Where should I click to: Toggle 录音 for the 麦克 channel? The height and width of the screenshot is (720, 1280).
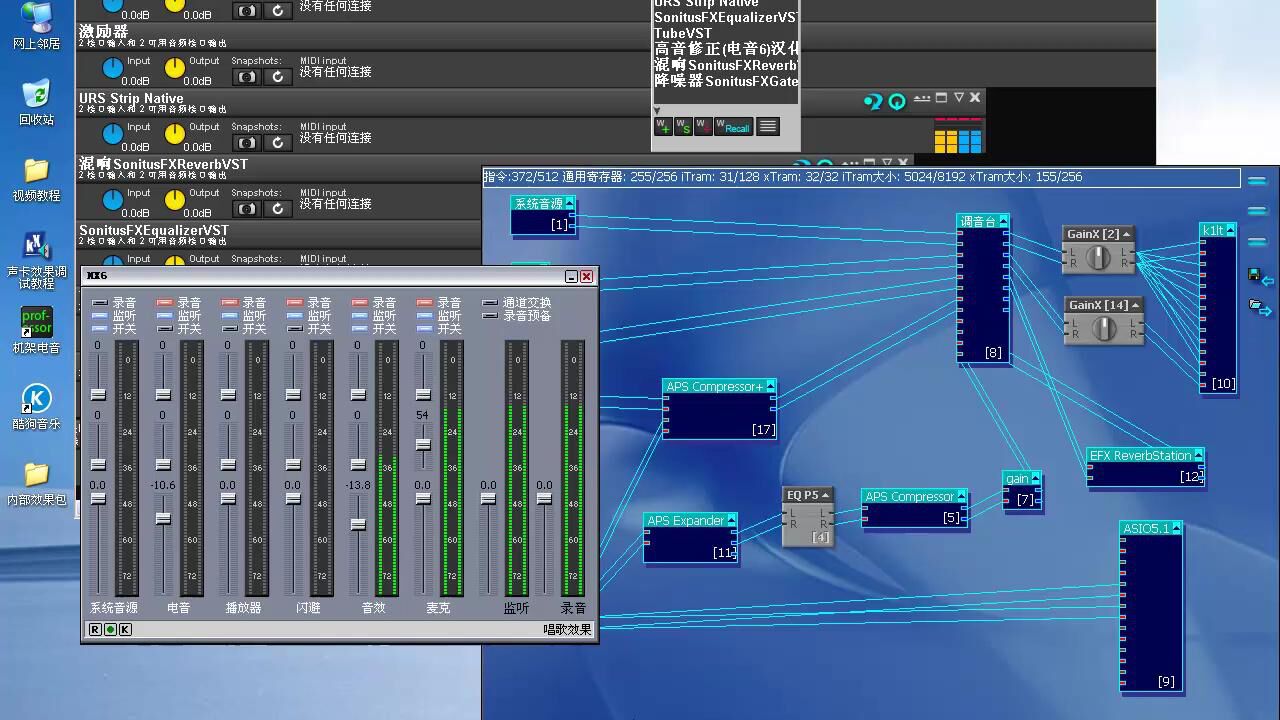(x=424, y=303)
